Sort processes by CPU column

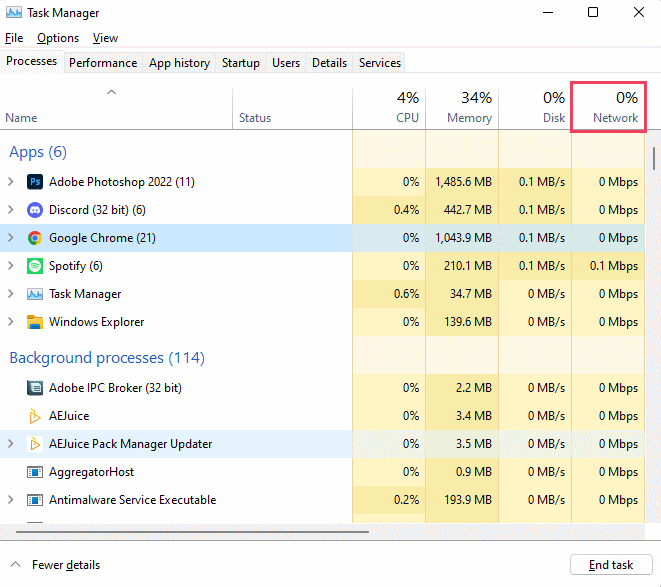(x=389, y=108)
